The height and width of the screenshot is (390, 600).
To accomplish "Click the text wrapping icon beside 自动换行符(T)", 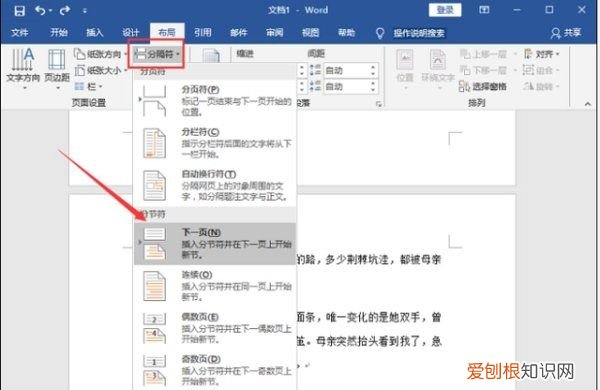I will click(155, 186).
